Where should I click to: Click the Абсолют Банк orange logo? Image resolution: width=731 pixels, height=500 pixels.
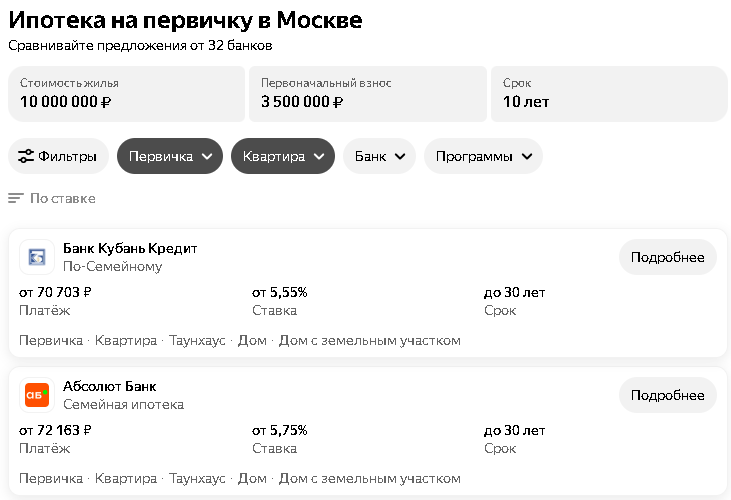click(x=37, y=395)
